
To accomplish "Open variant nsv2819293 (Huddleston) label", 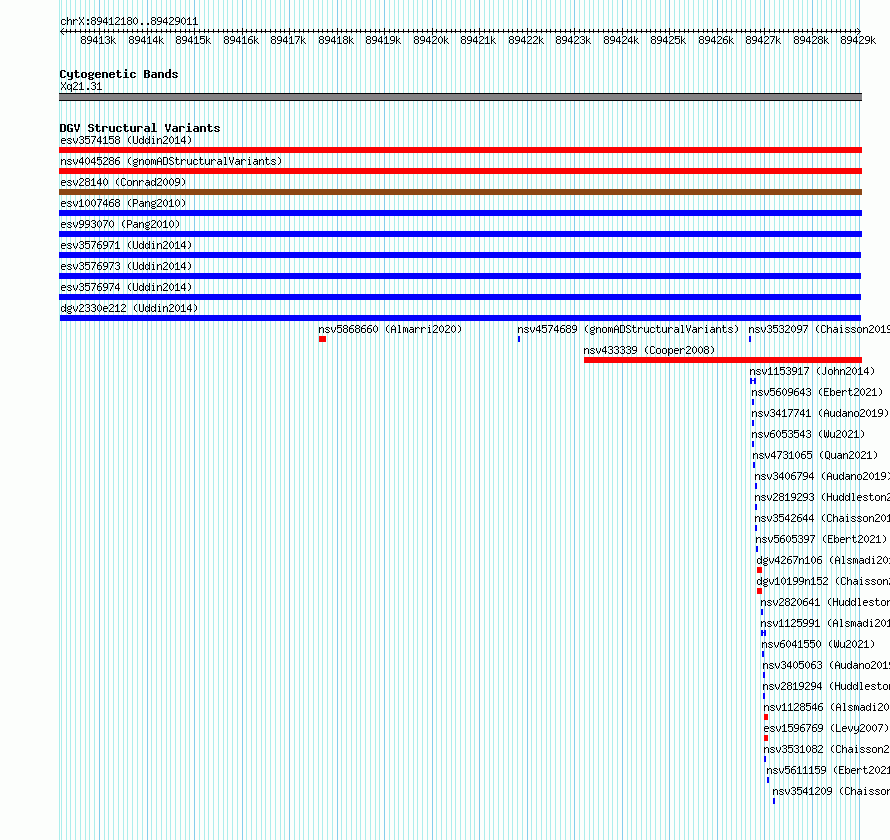I will click(822, 497).
